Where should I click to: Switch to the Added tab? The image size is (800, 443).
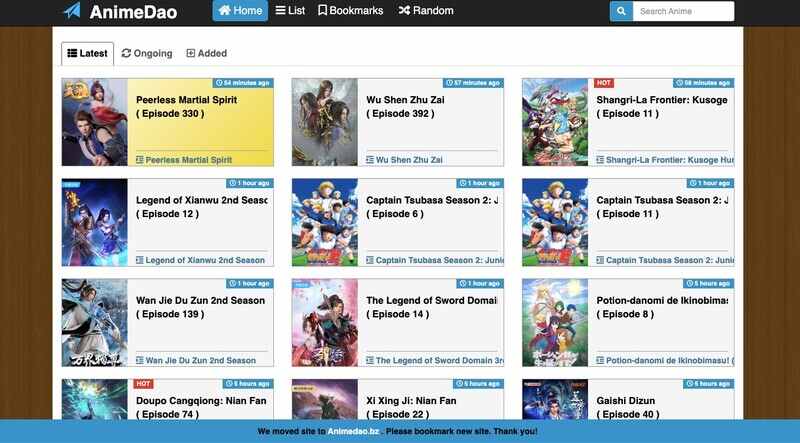point(207,54)
